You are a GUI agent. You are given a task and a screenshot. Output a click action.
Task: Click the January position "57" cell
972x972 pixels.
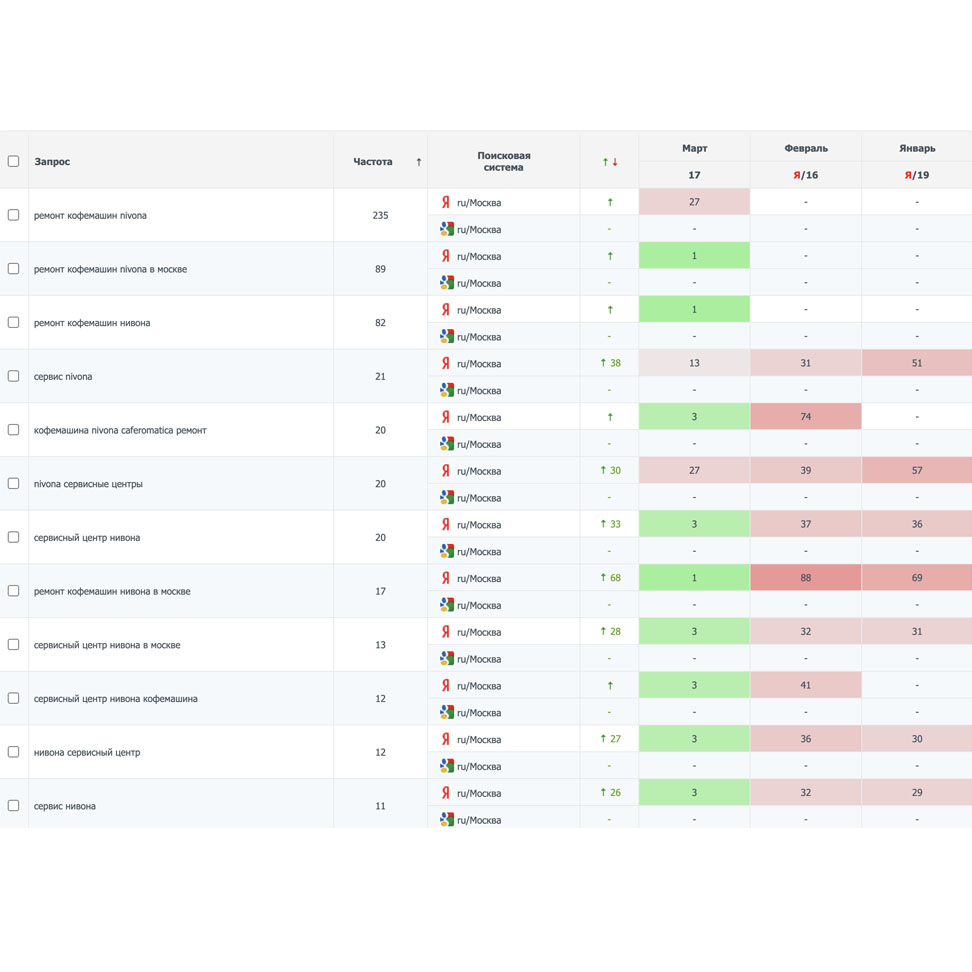pos(917,471)
